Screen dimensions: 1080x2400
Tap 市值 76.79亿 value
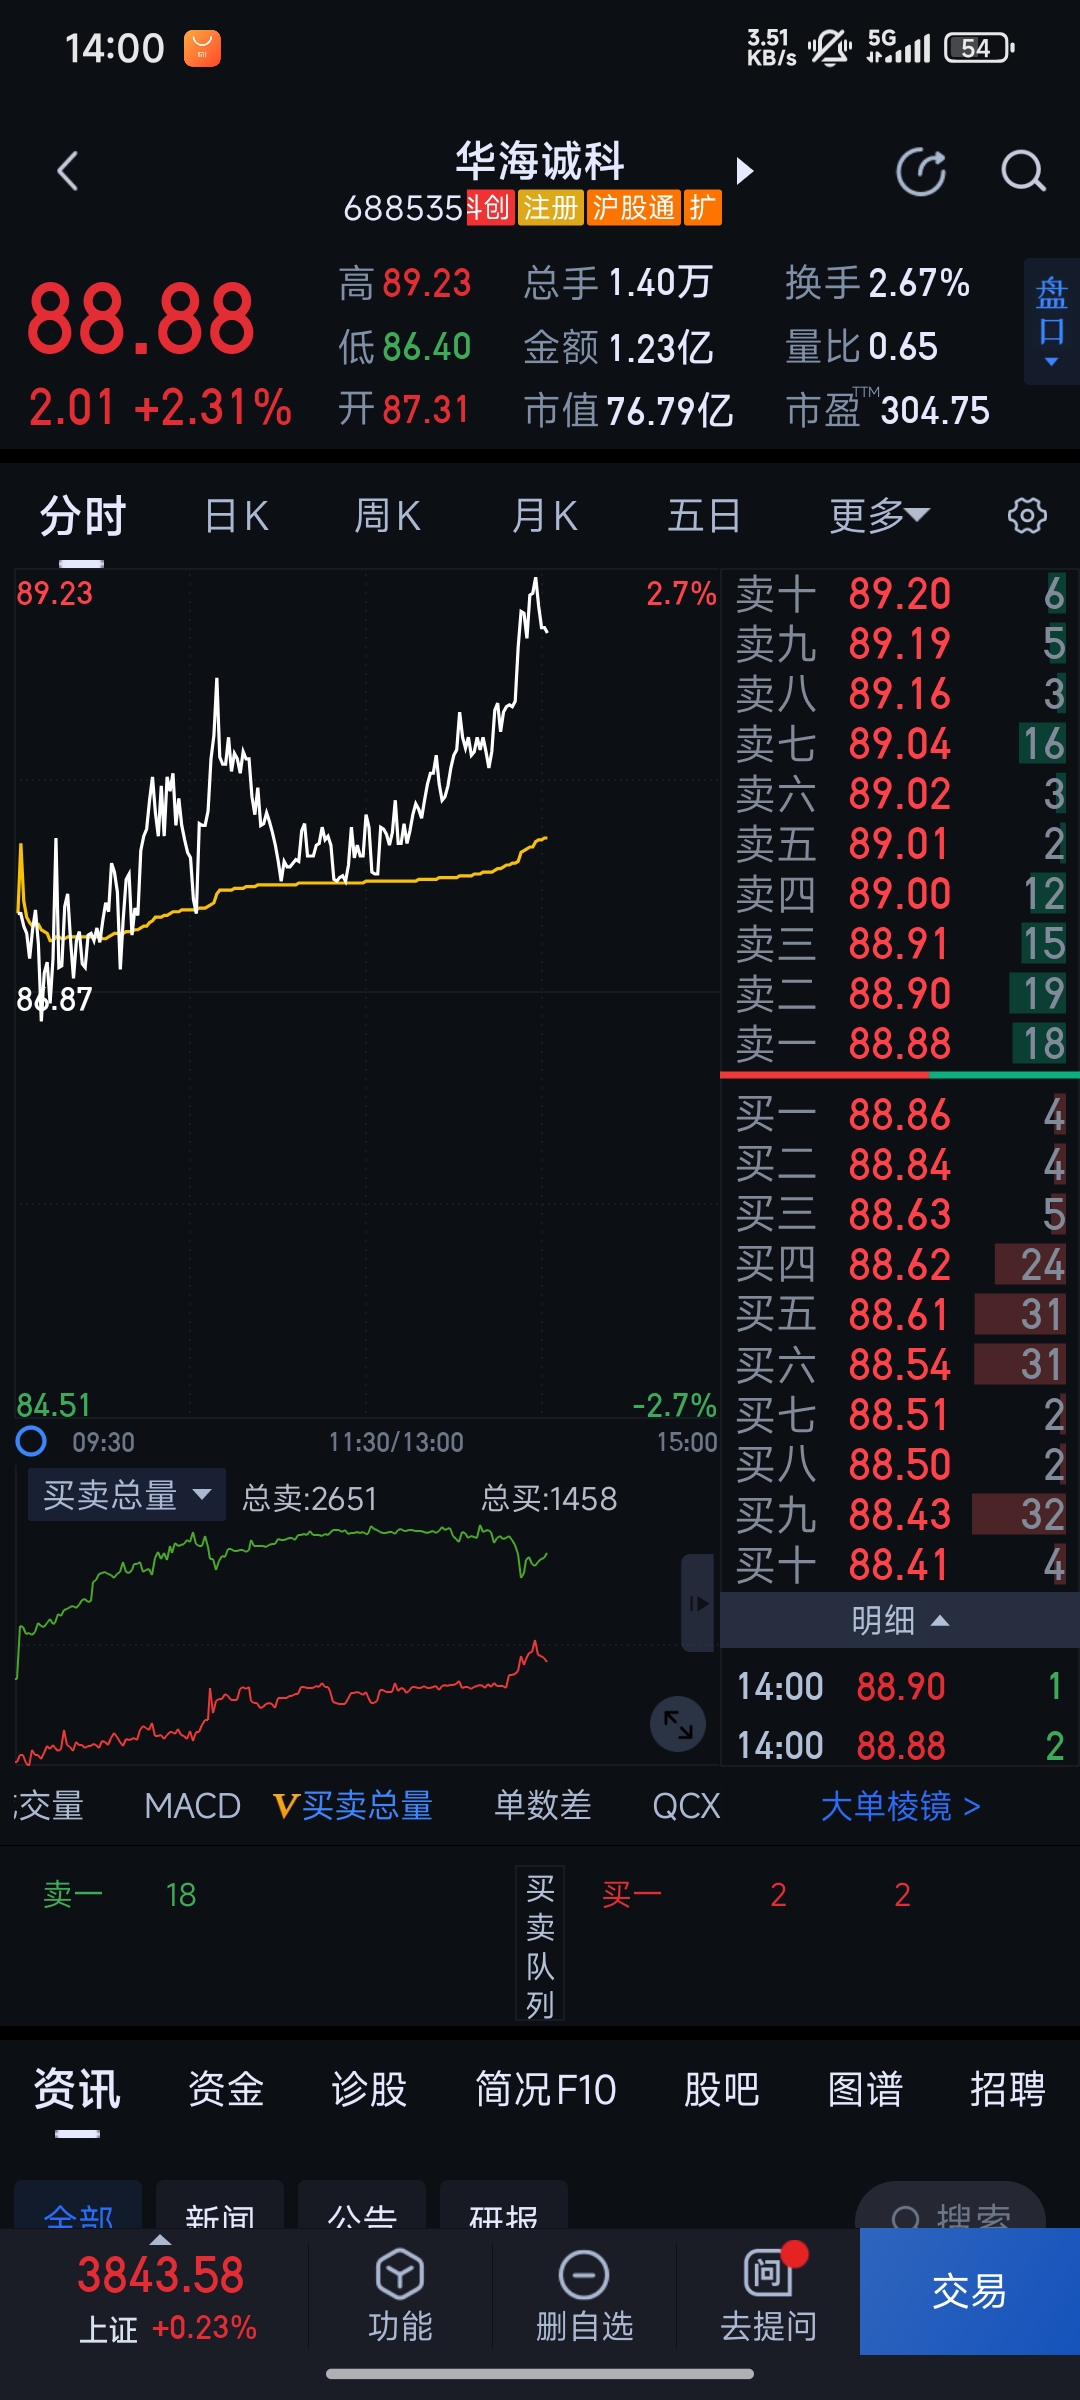click(x=629, y=410)
